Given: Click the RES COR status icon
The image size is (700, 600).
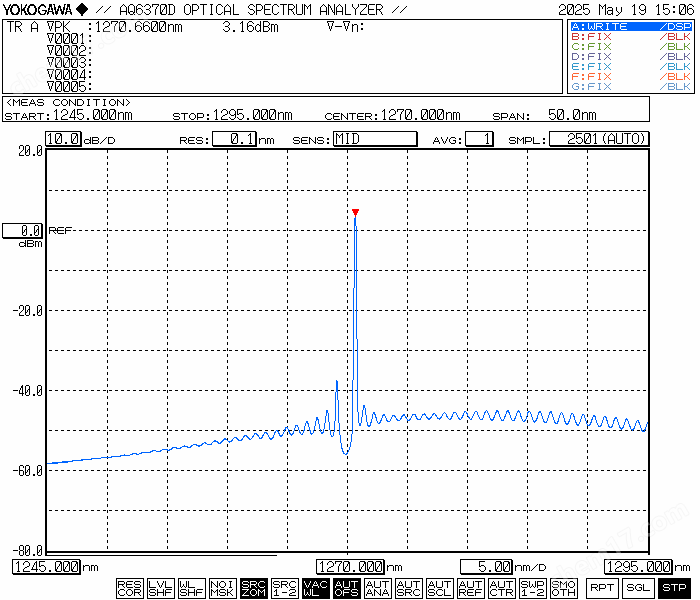Looking at the screenshot, I should coord(129,587).
